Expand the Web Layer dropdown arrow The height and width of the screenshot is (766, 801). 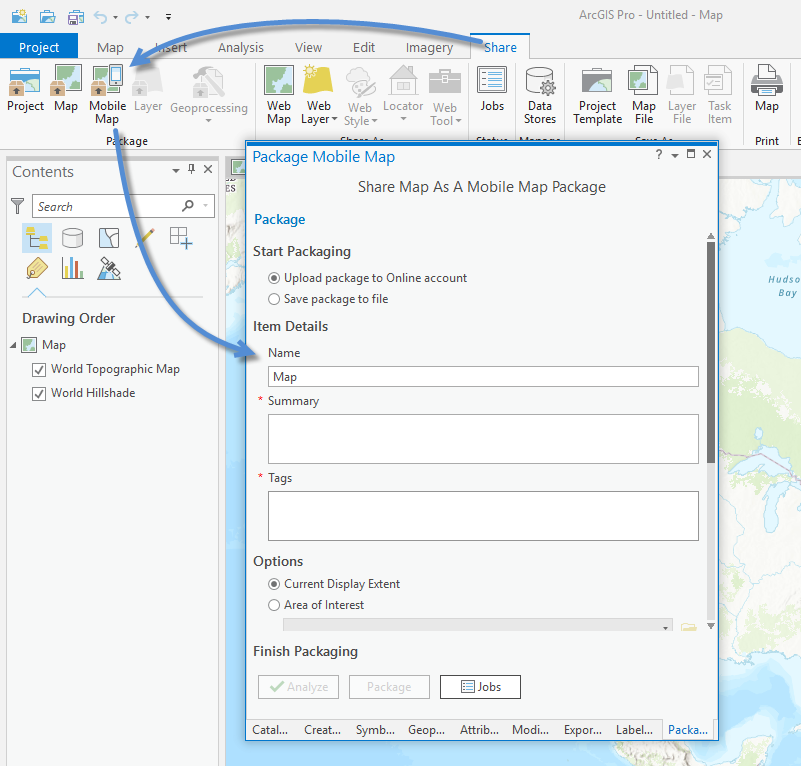335,119
